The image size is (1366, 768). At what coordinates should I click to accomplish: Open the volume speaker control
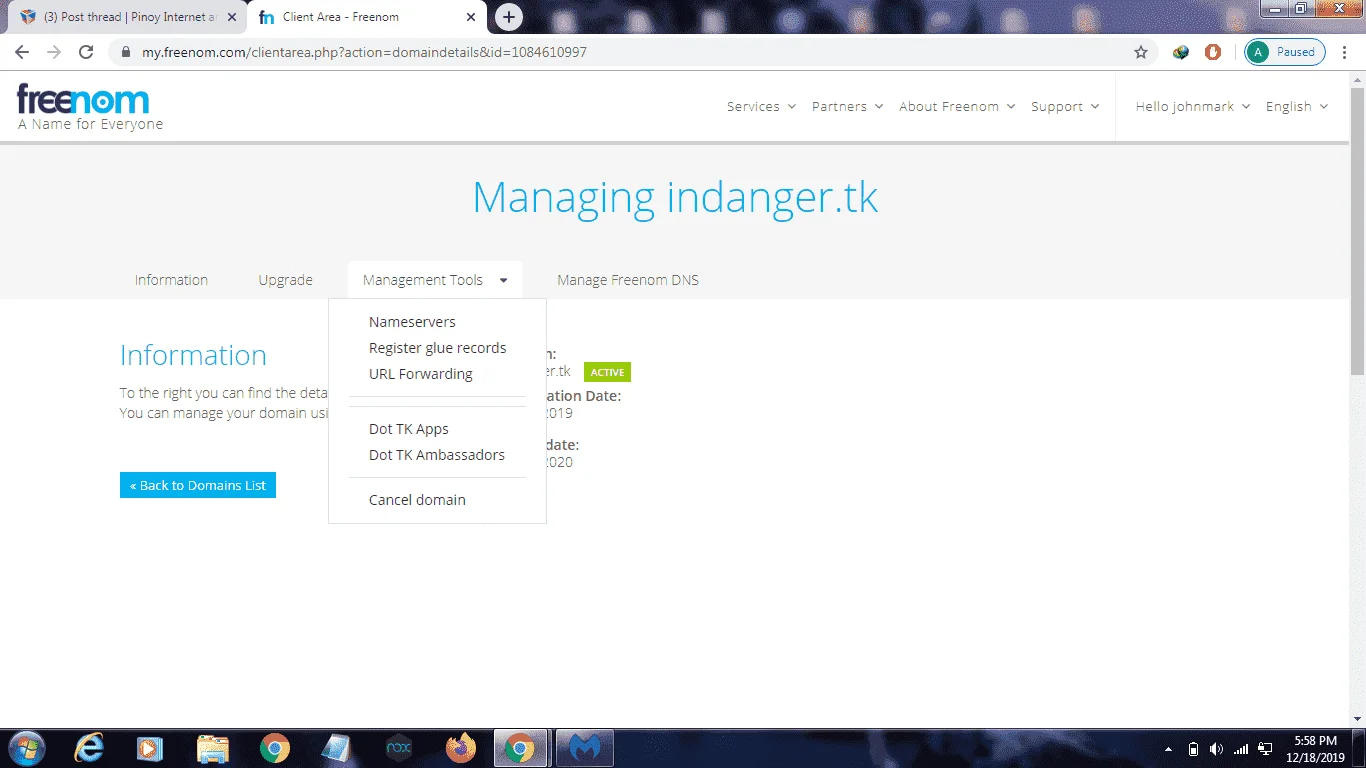[1216, 749]
